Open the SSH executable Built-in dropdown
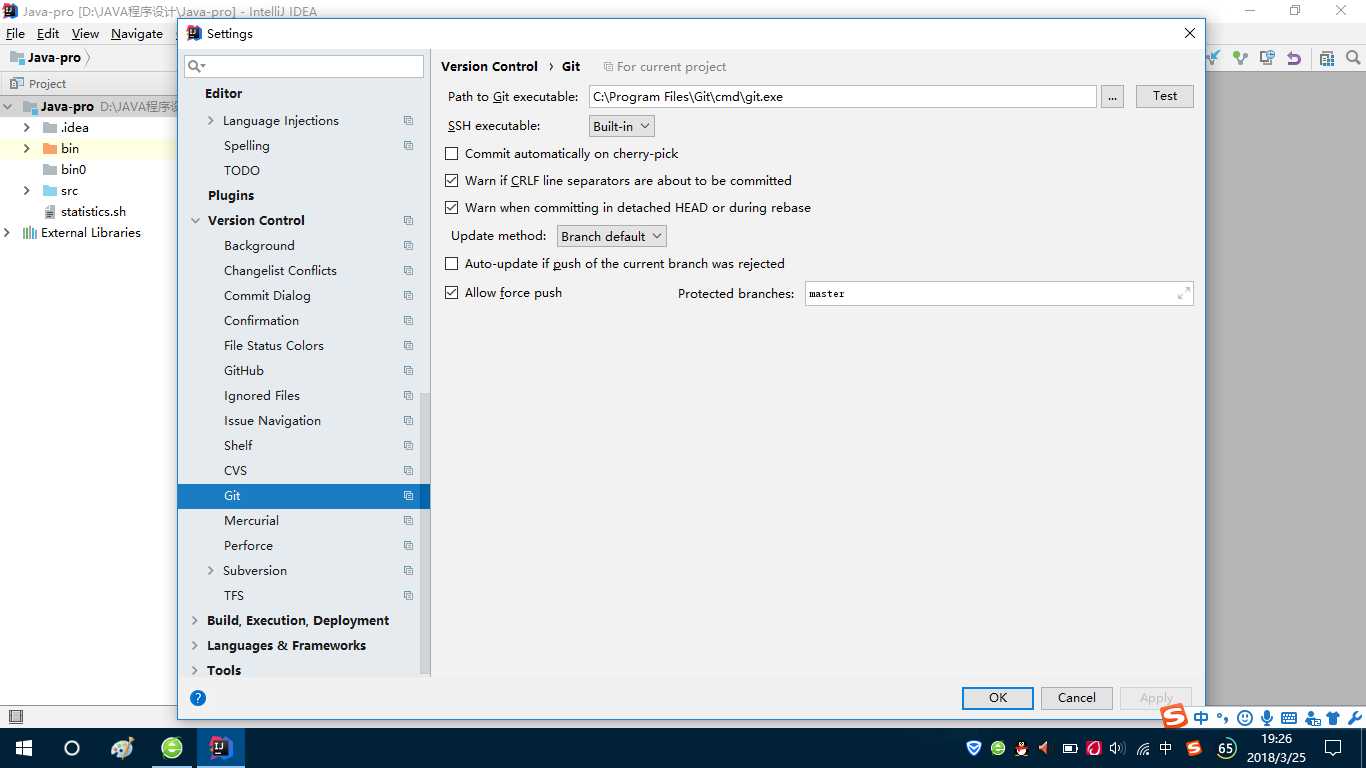The height and width of the screenshot is (768, 1366). click(622, 126)
